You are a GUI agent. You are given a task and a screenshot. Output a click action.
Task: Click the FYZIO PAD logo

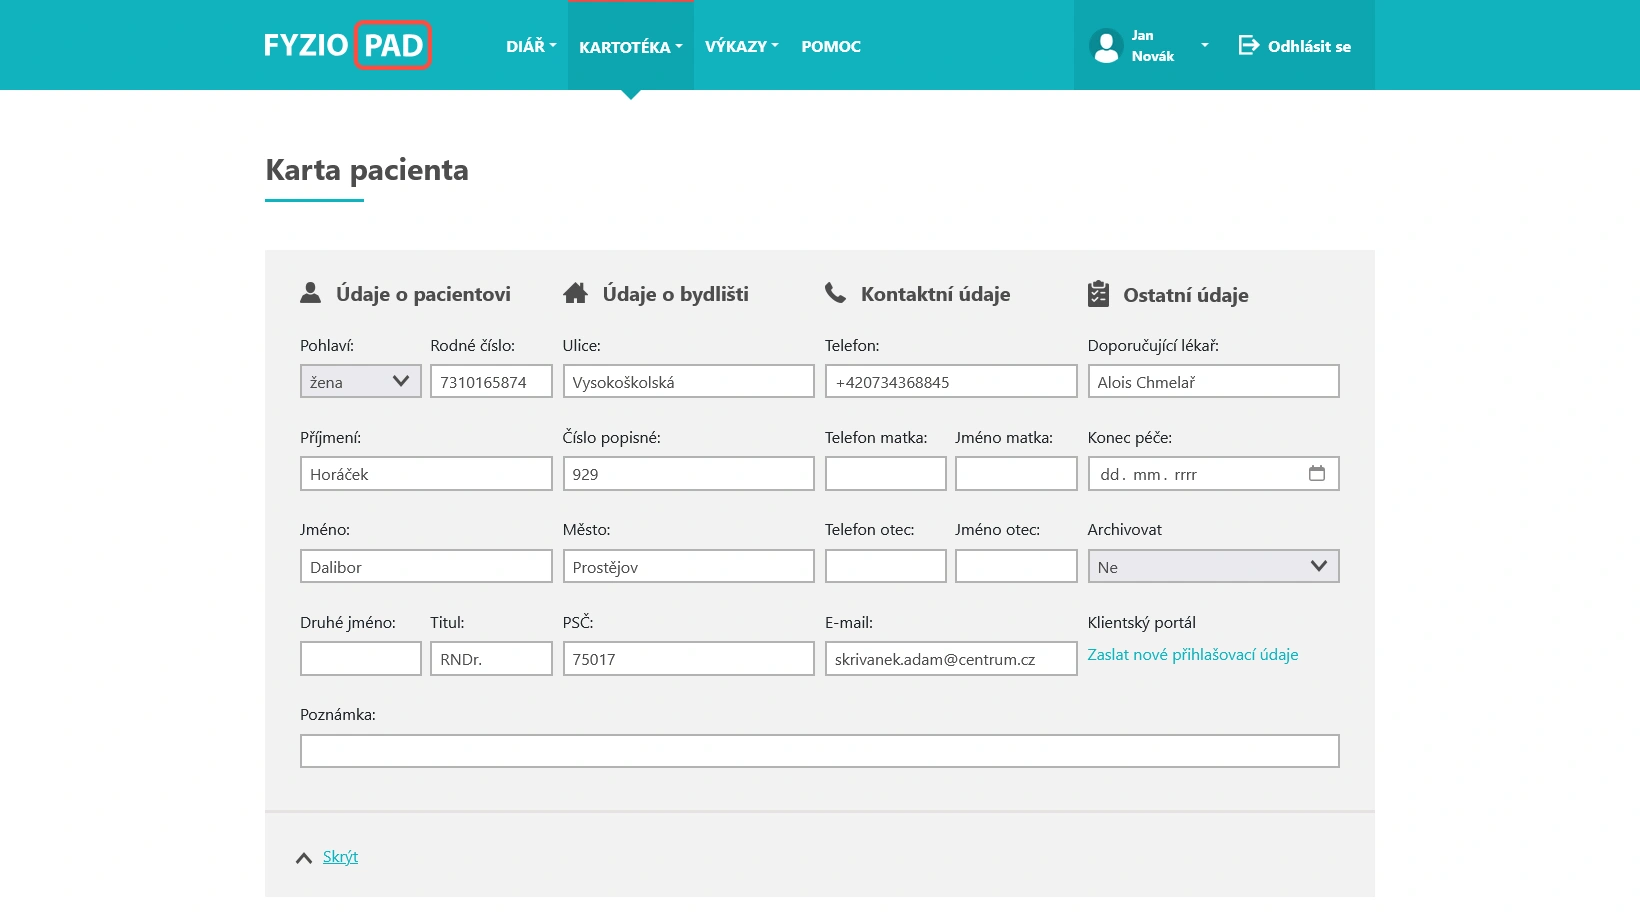[347, 44]
